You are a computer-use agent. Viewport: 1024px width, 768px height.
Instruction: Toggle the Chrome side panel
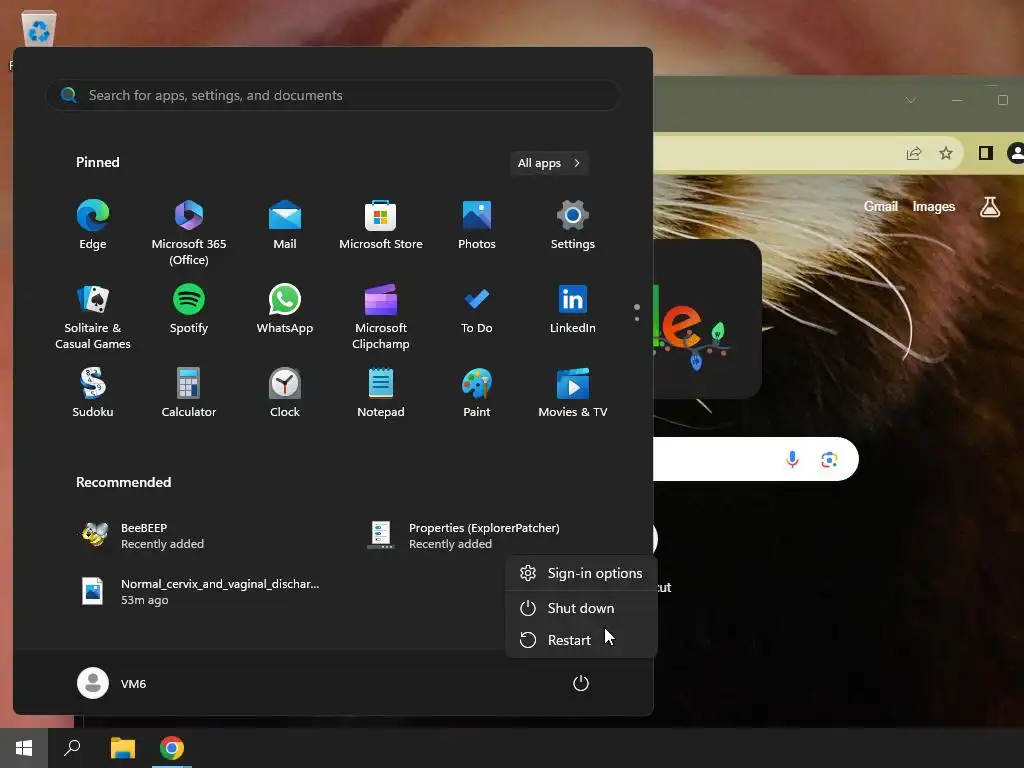(985, 153)
